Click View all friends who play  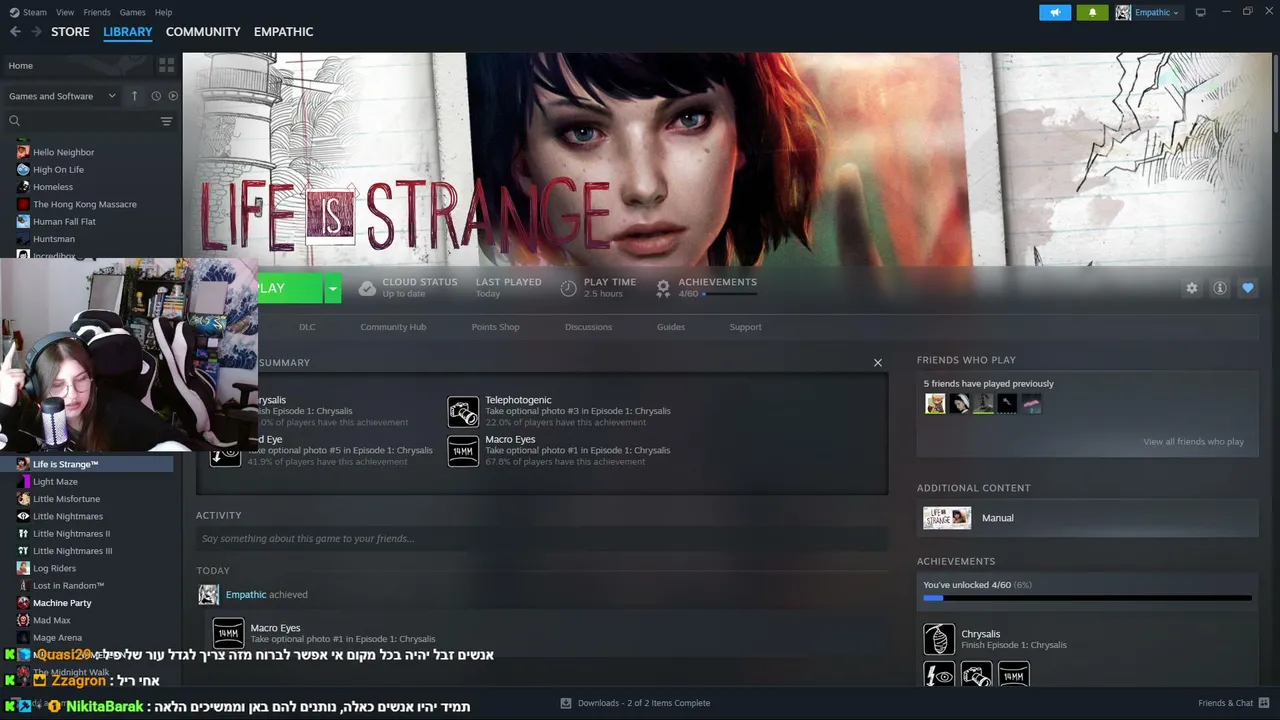(1193, 442)
